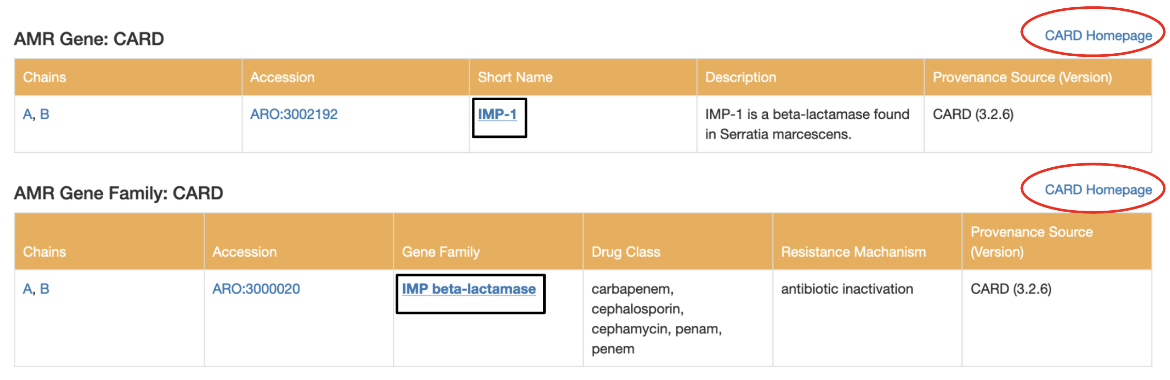Select chain A in the AMR Gene table

coord(28,115)
